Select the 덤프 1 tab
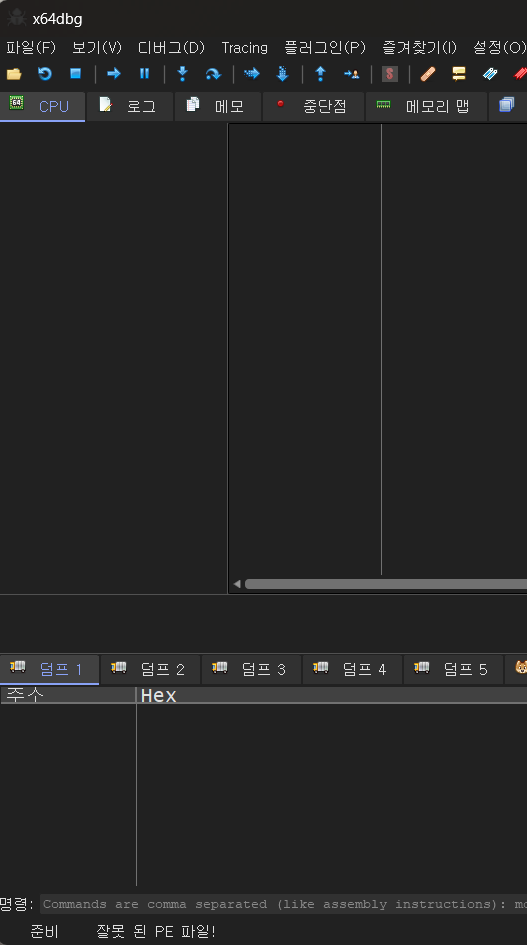Image resolution: width=527 pixels, height=945 pixels. pos(49,669)
